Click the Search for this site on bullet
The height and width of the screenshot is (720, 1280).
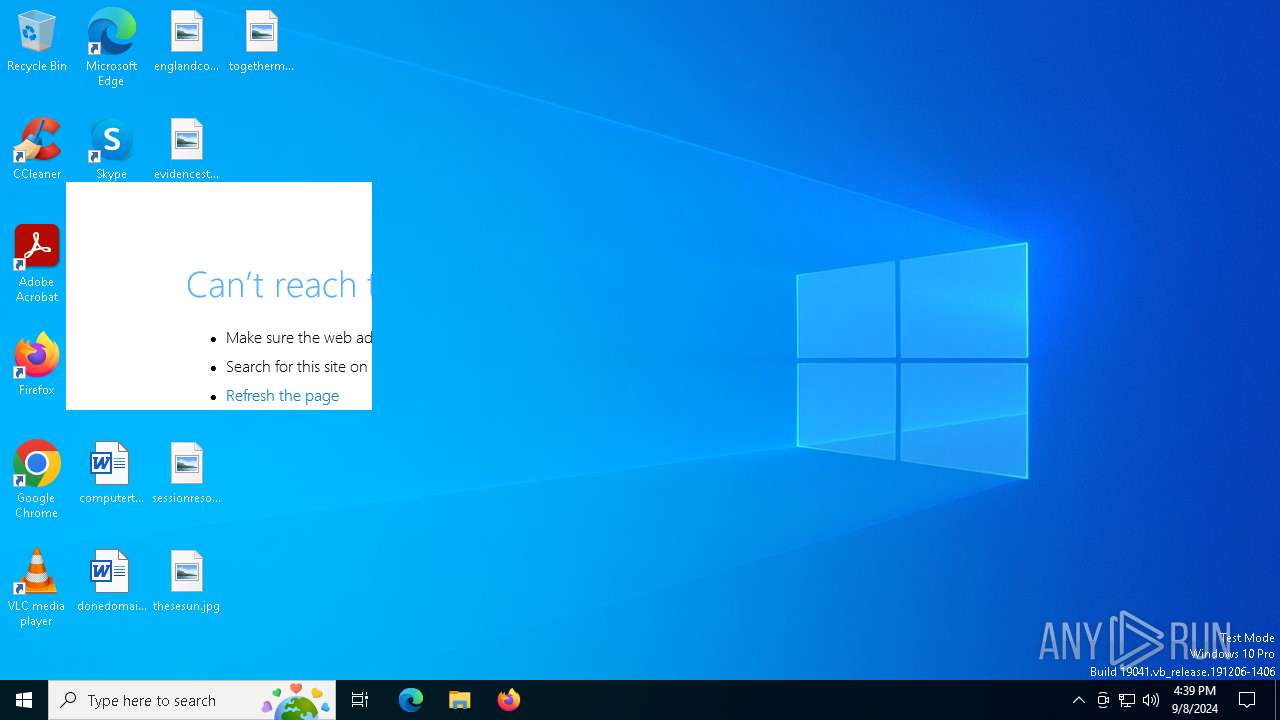(x=297, y=367)
